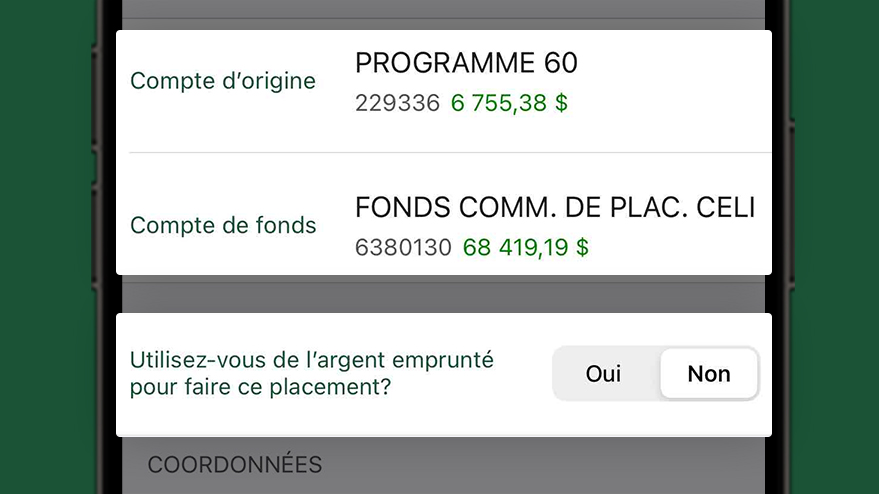Click the Compte d'origine label
Image resolution: width=879 pixels, height=494 pixels.
point(223,81)
